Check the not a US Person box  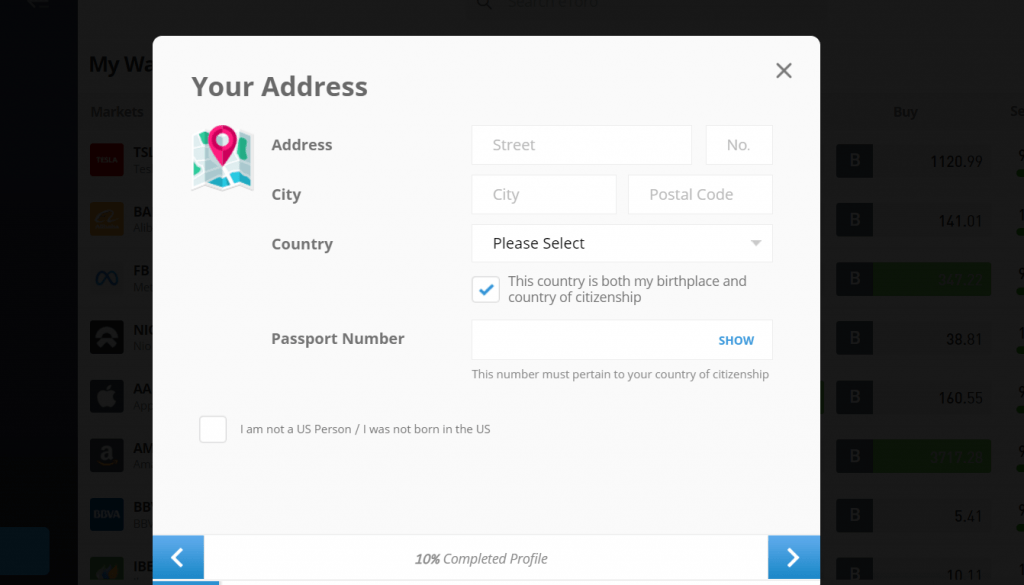pyautogui.click(x=213, y=429)
